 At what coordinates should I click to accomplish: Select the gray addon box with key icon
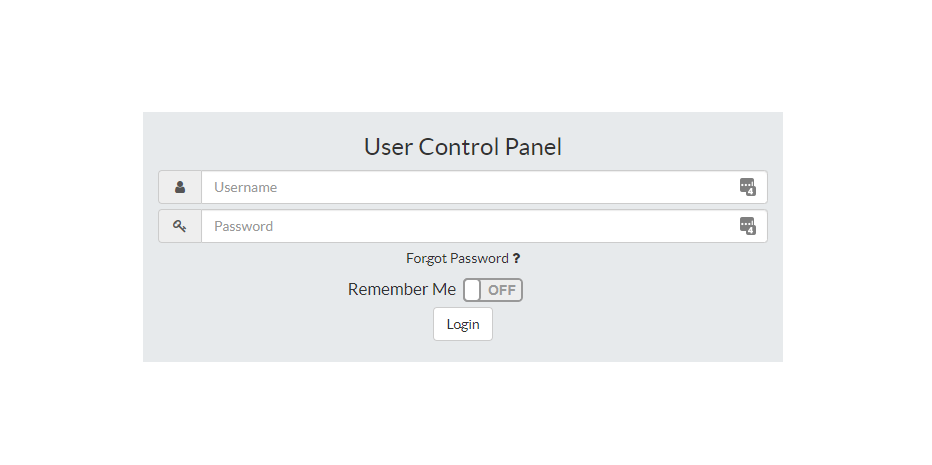pos(180,226)
